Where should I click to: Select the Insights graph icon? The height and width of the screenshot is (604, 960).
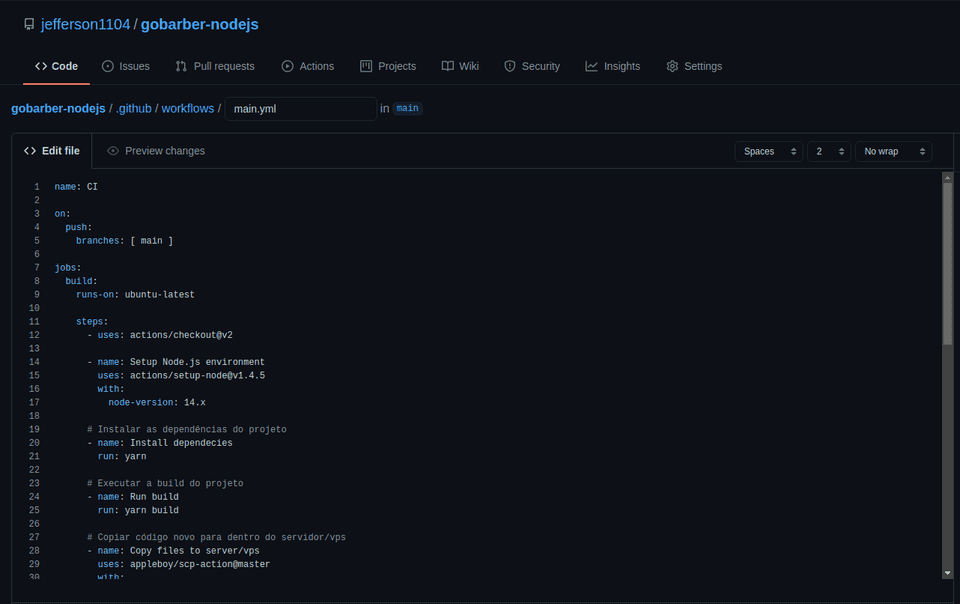592,66
